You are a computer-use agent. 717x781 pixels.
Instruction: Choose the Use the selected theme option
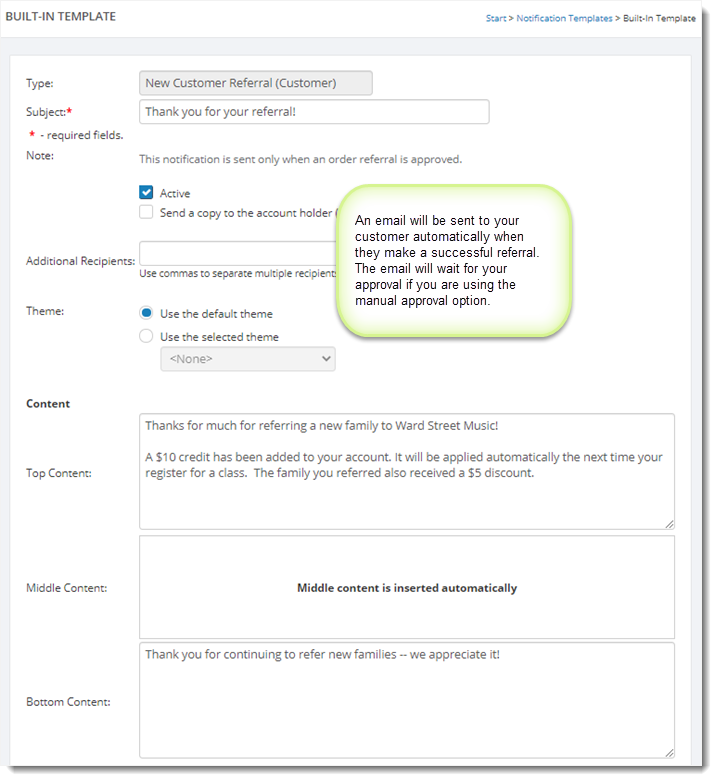pyautogui.click(x=147, y=337)
